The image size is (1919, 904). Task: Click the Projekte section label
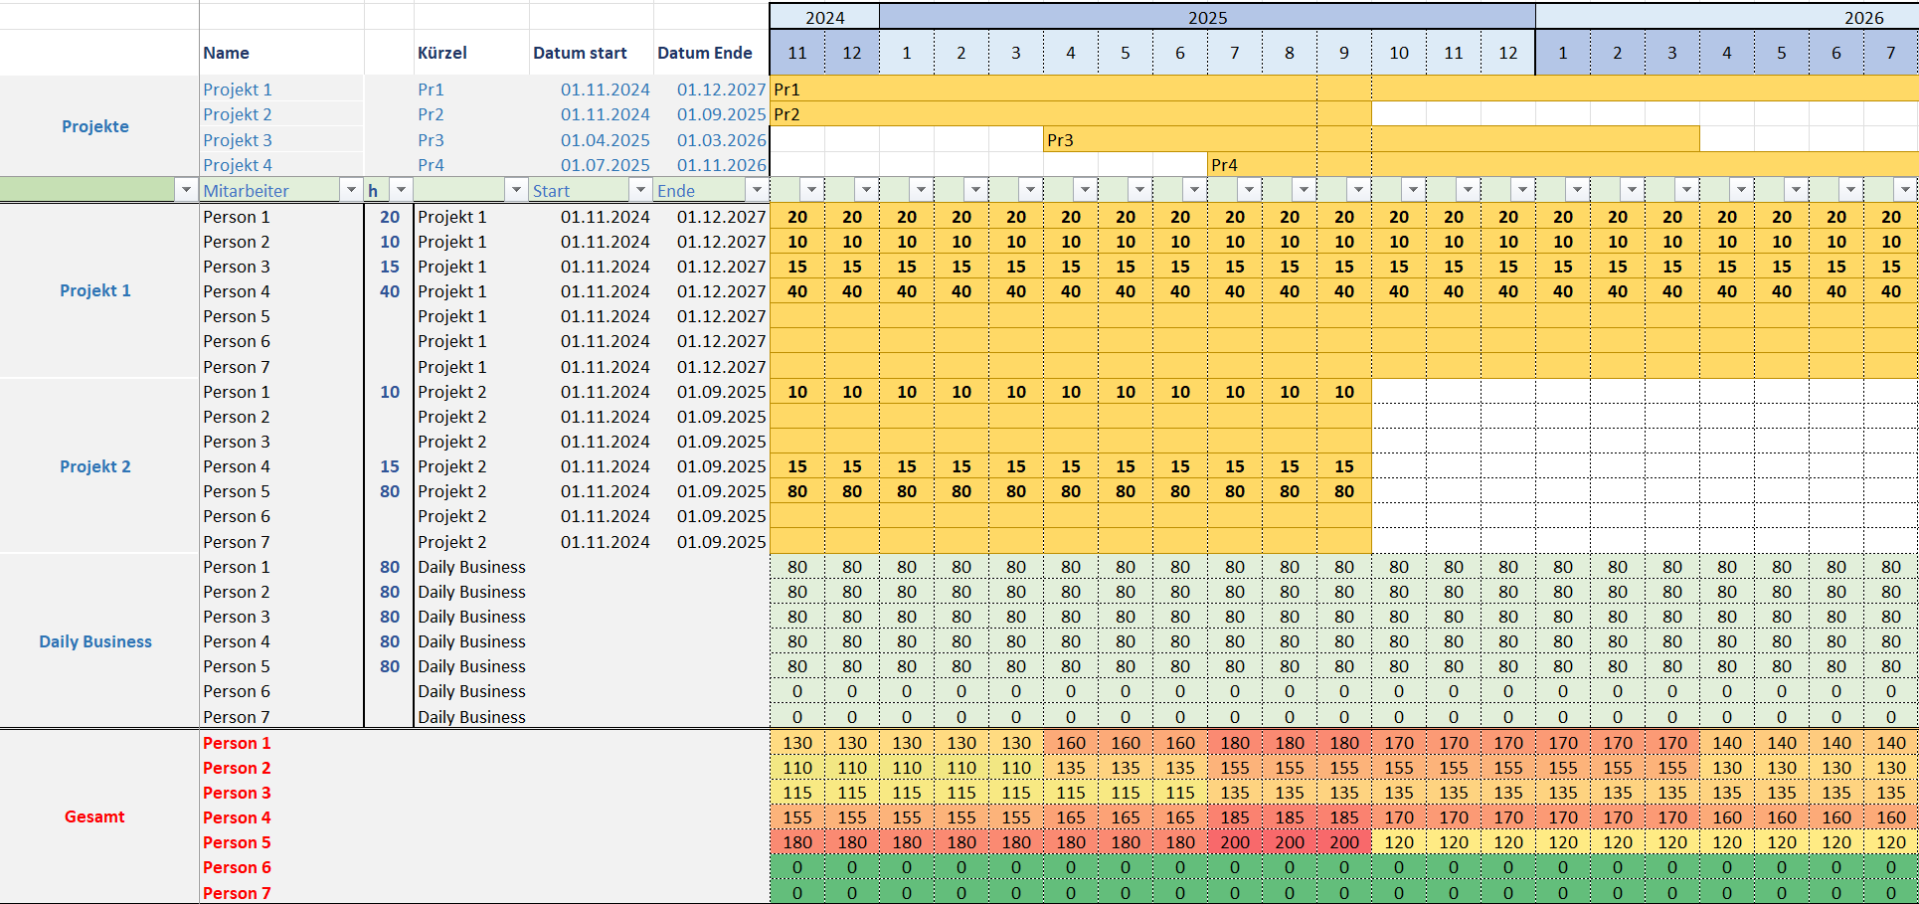[x=95, y=126]
